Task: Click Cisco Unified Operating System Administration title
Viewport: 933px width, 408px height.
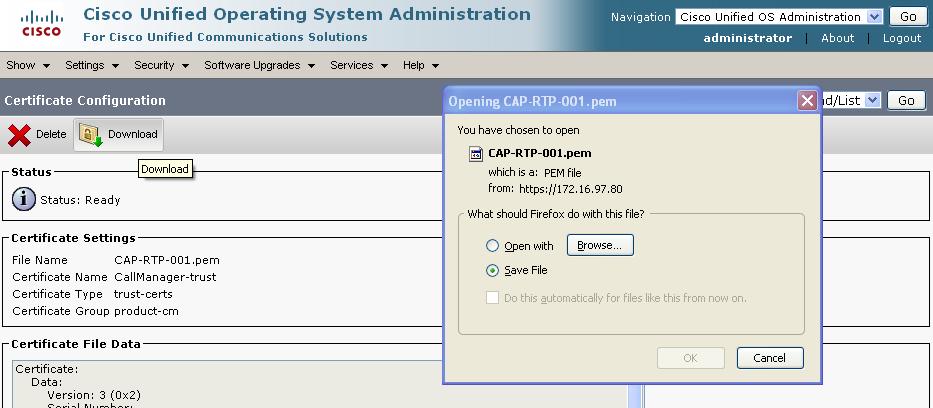Action: [307, 14]
